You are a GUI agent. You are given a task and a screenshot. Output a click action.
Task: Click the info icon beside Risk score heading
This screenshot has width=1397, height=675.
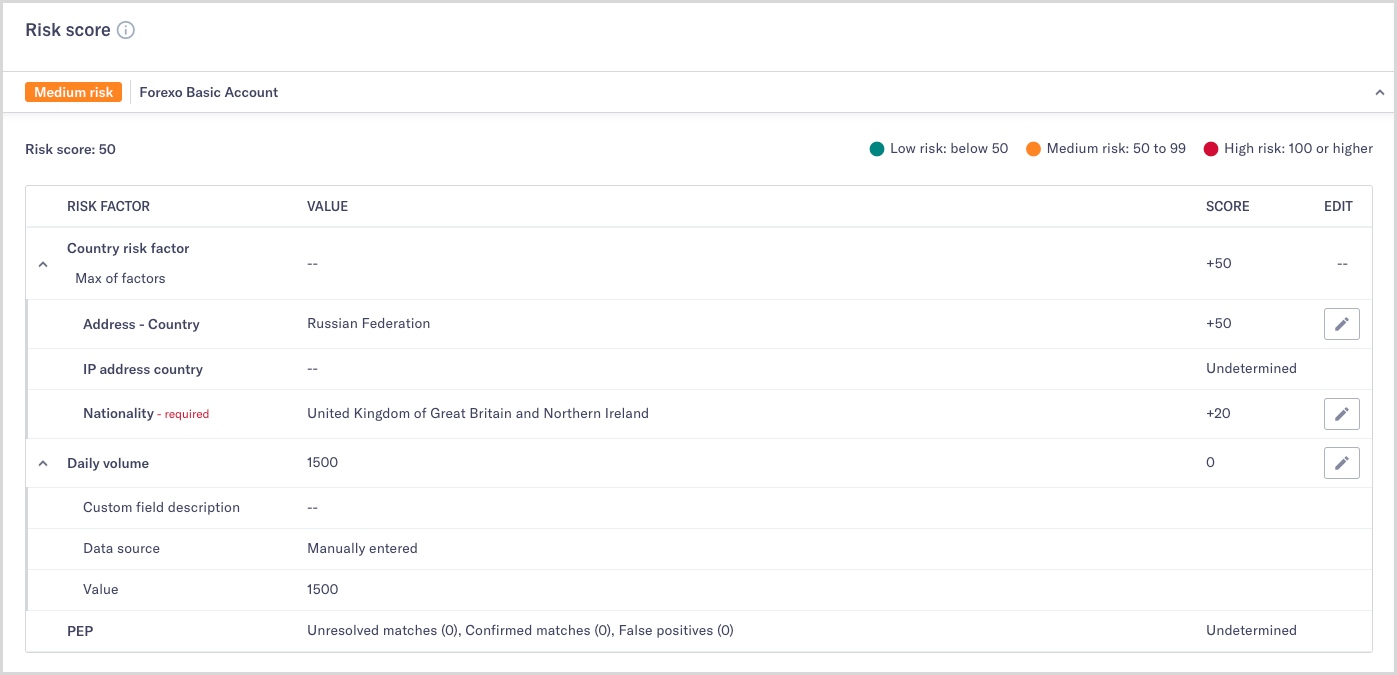tap(125, 30)
